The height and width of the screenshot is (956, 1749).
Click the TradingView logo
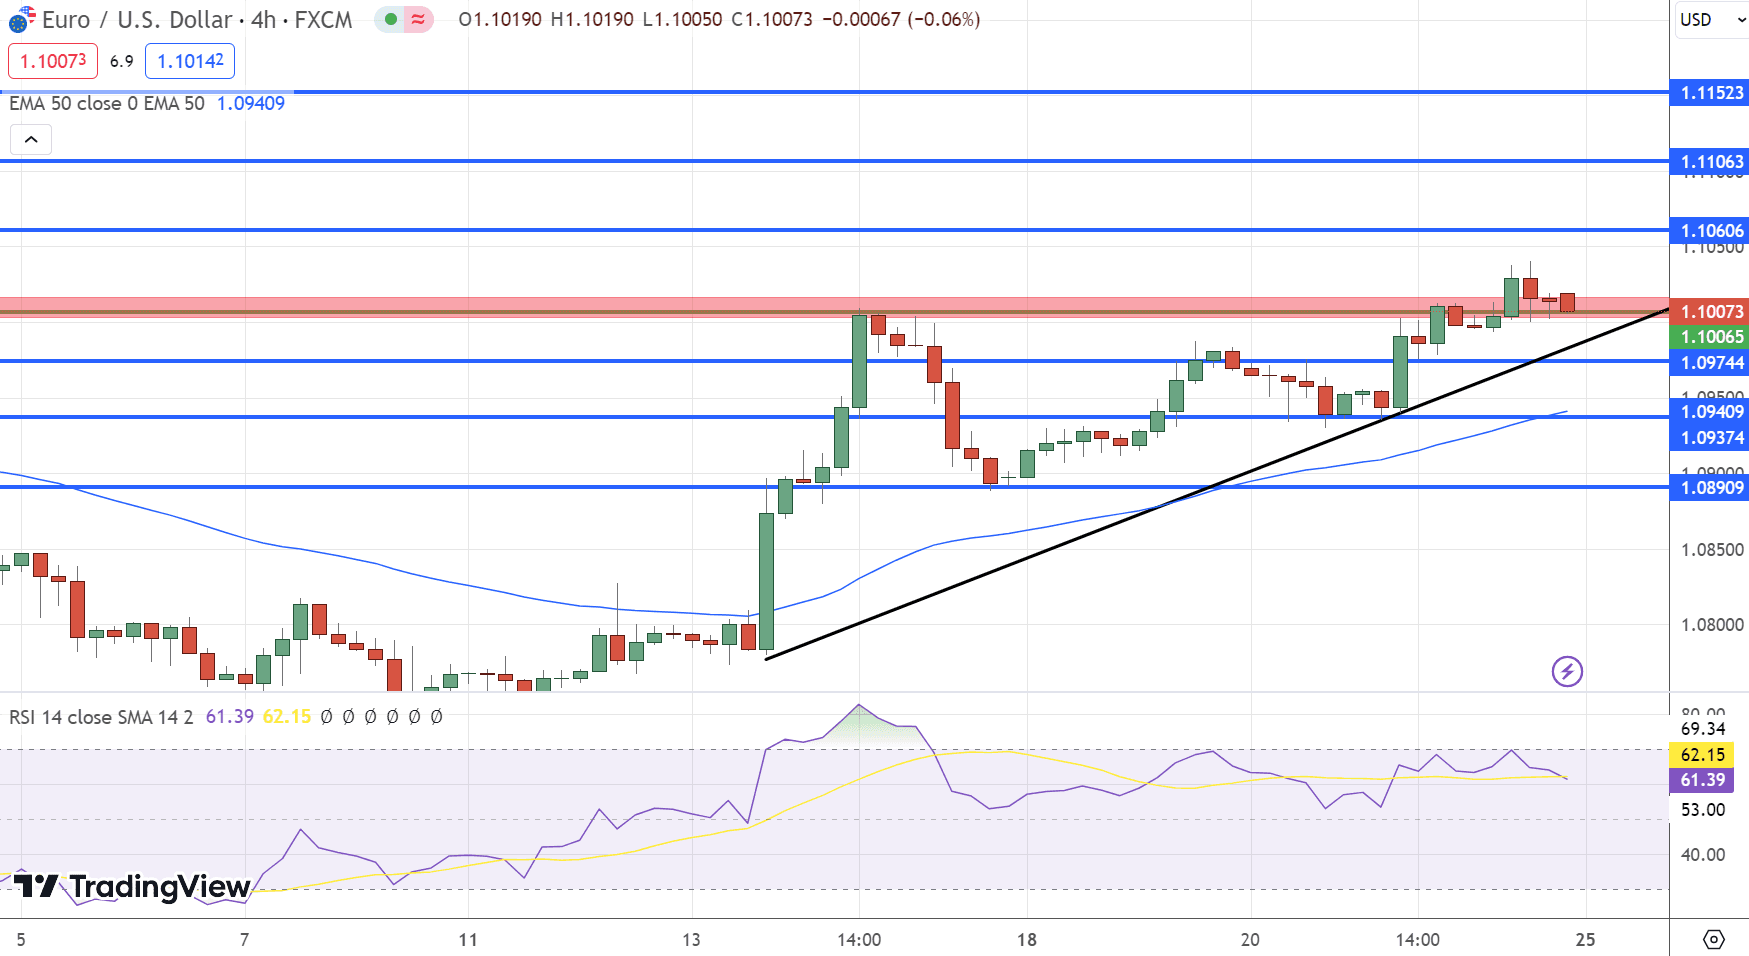coord(131,887)
